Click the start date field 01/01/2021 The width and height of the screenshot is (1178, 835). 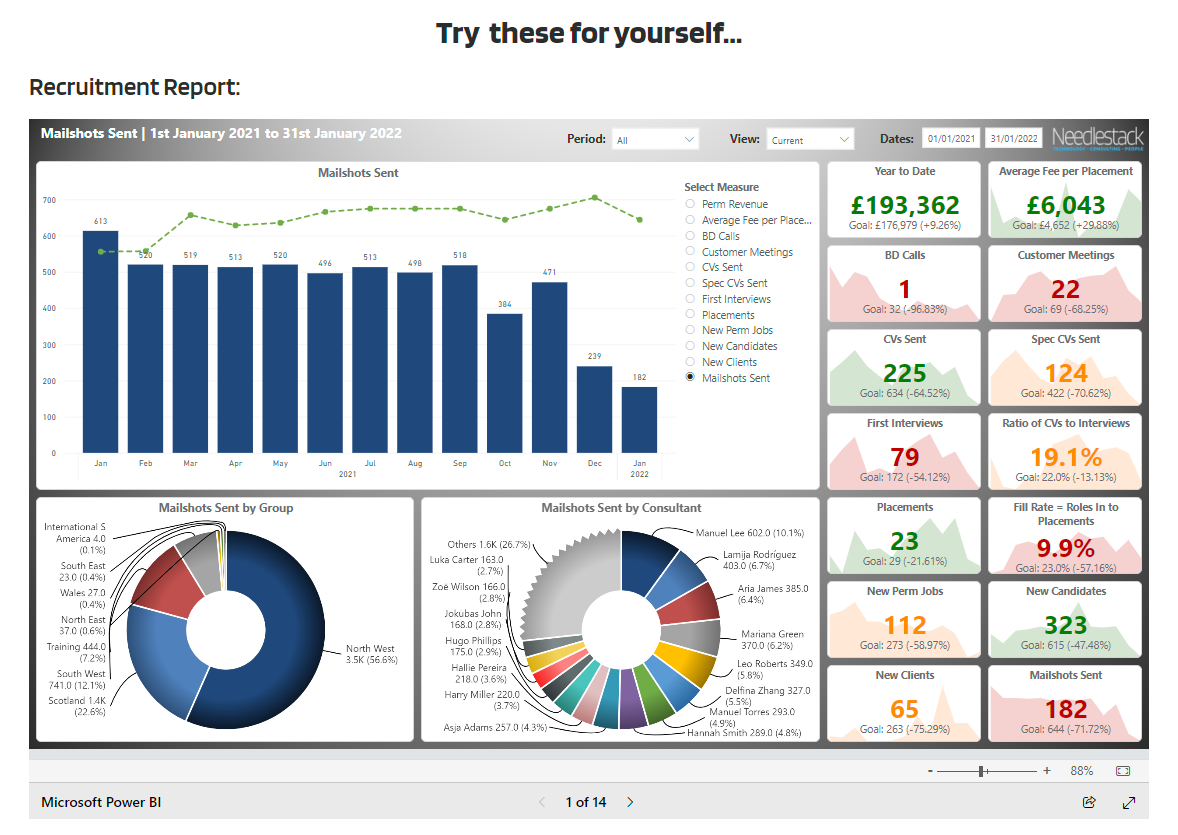[950, 140]
